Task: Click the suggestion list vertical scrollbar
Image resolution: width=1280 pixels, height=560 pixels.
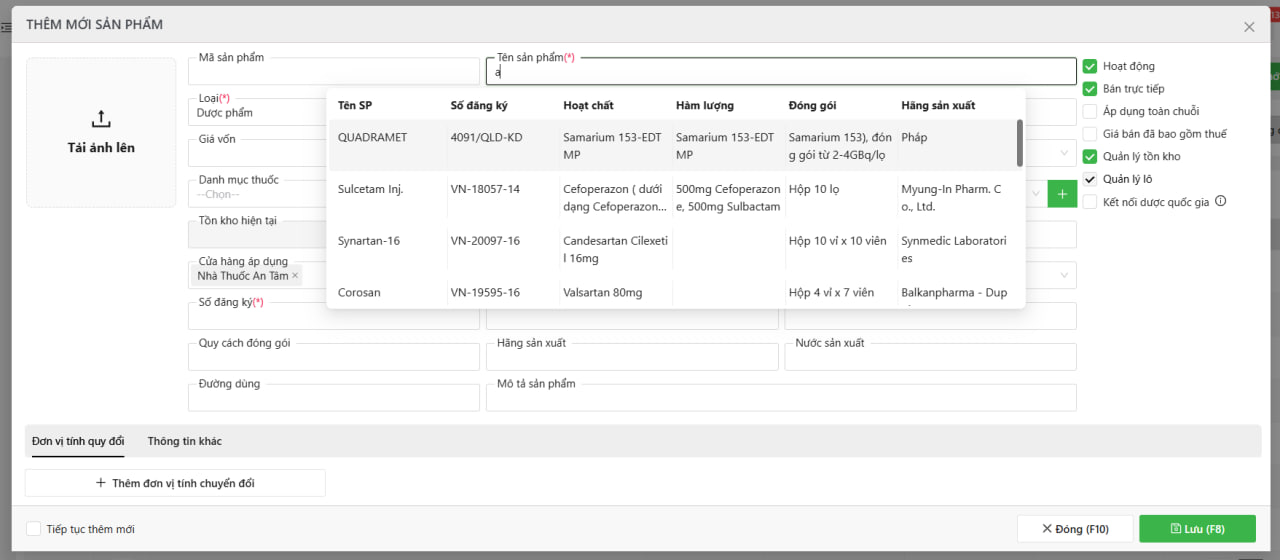Action: pos(1019,143)
